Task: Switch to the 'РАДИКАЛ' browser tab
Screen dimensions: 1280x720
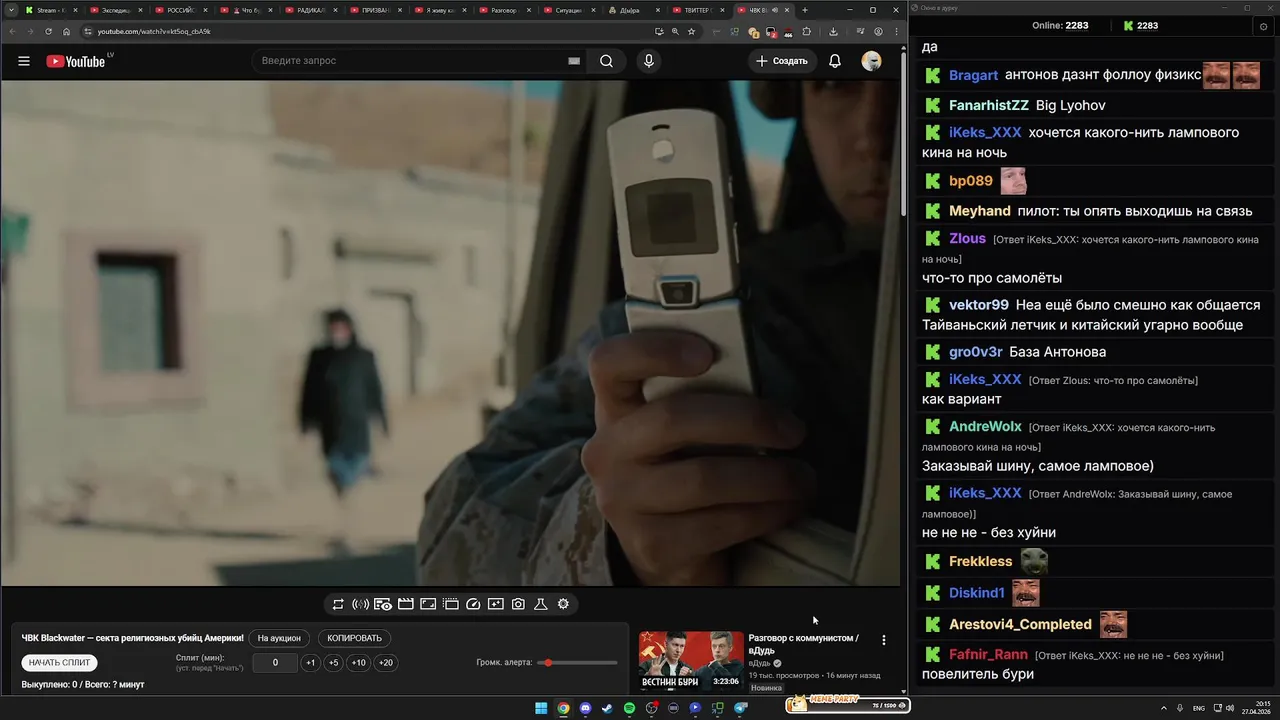Action: click(311, 10)
